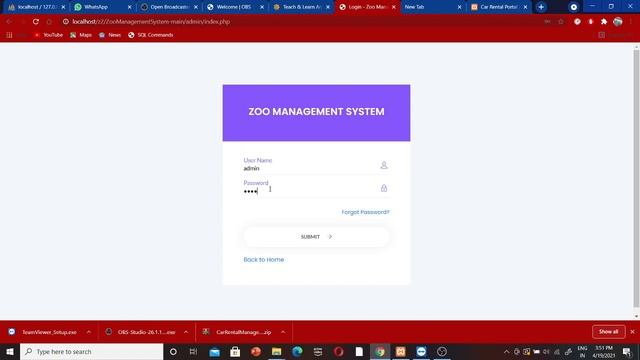
Task: Click the Windows Start button
Action: pos(10,351)
